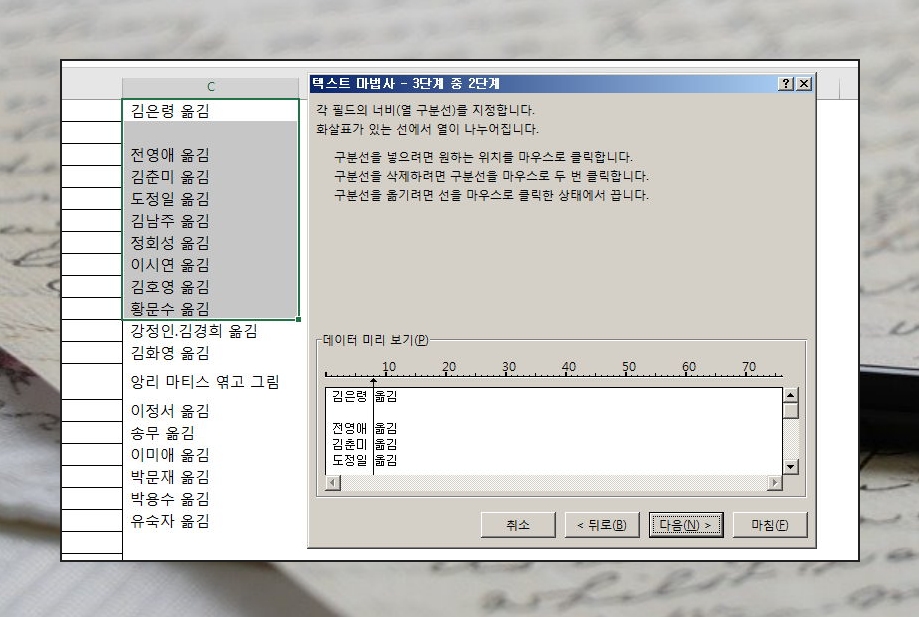Click the preview scroll-right arrow
This screenshot has height=617, width=919.
pyautogui.click(x=775, y=482)
